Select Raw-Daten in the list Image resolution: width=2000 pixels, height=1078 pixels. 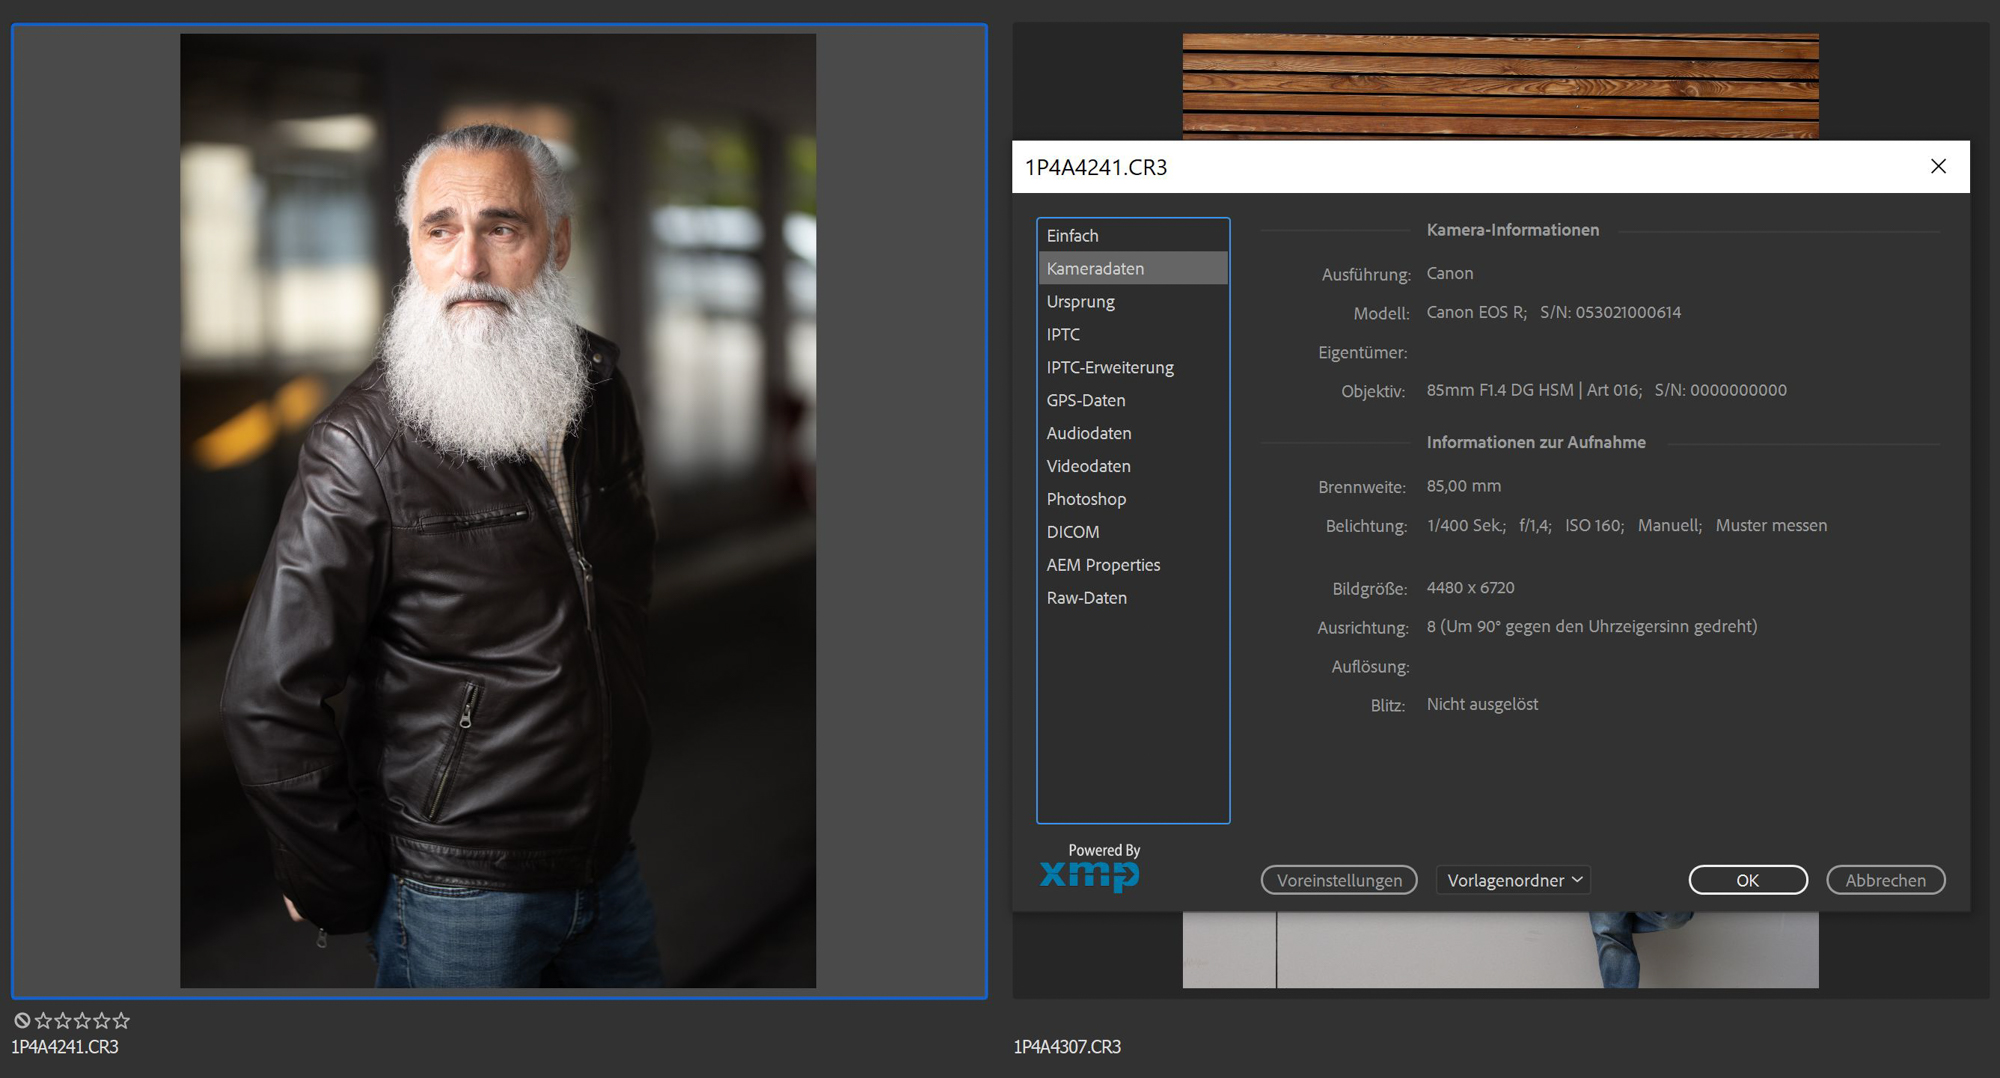tap(1087, 598)
